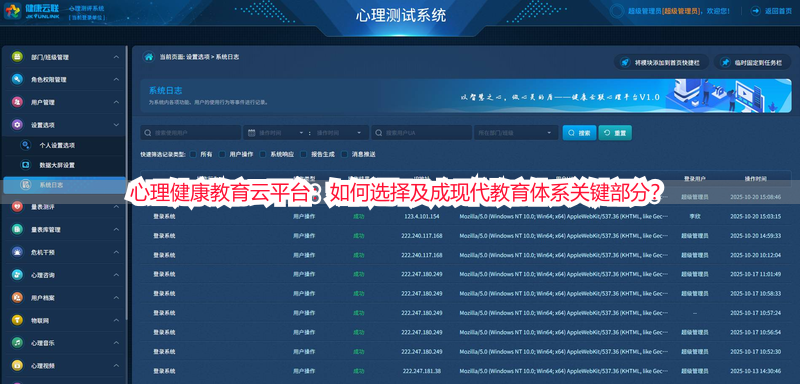Click the 登录用户 column header
The height and width of the screenshot is (384, 800).
[694, 178]
